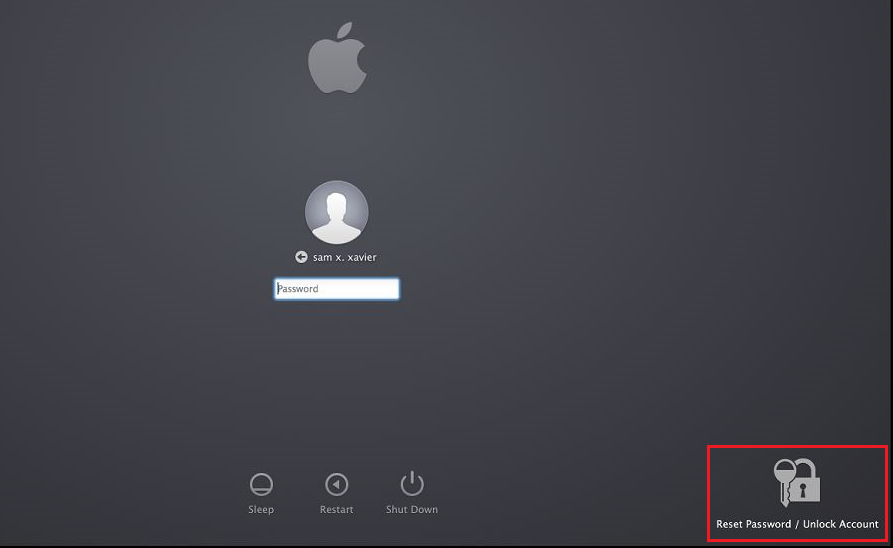Click the key part of the reset icon

tap(783, 478)
